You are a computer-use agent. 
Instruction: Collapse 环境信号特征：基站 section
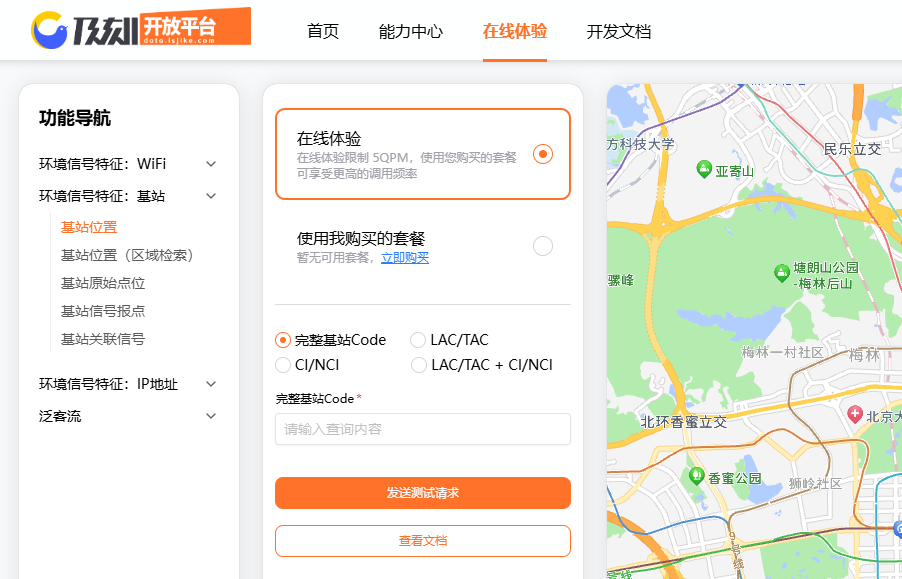point(210,196)
